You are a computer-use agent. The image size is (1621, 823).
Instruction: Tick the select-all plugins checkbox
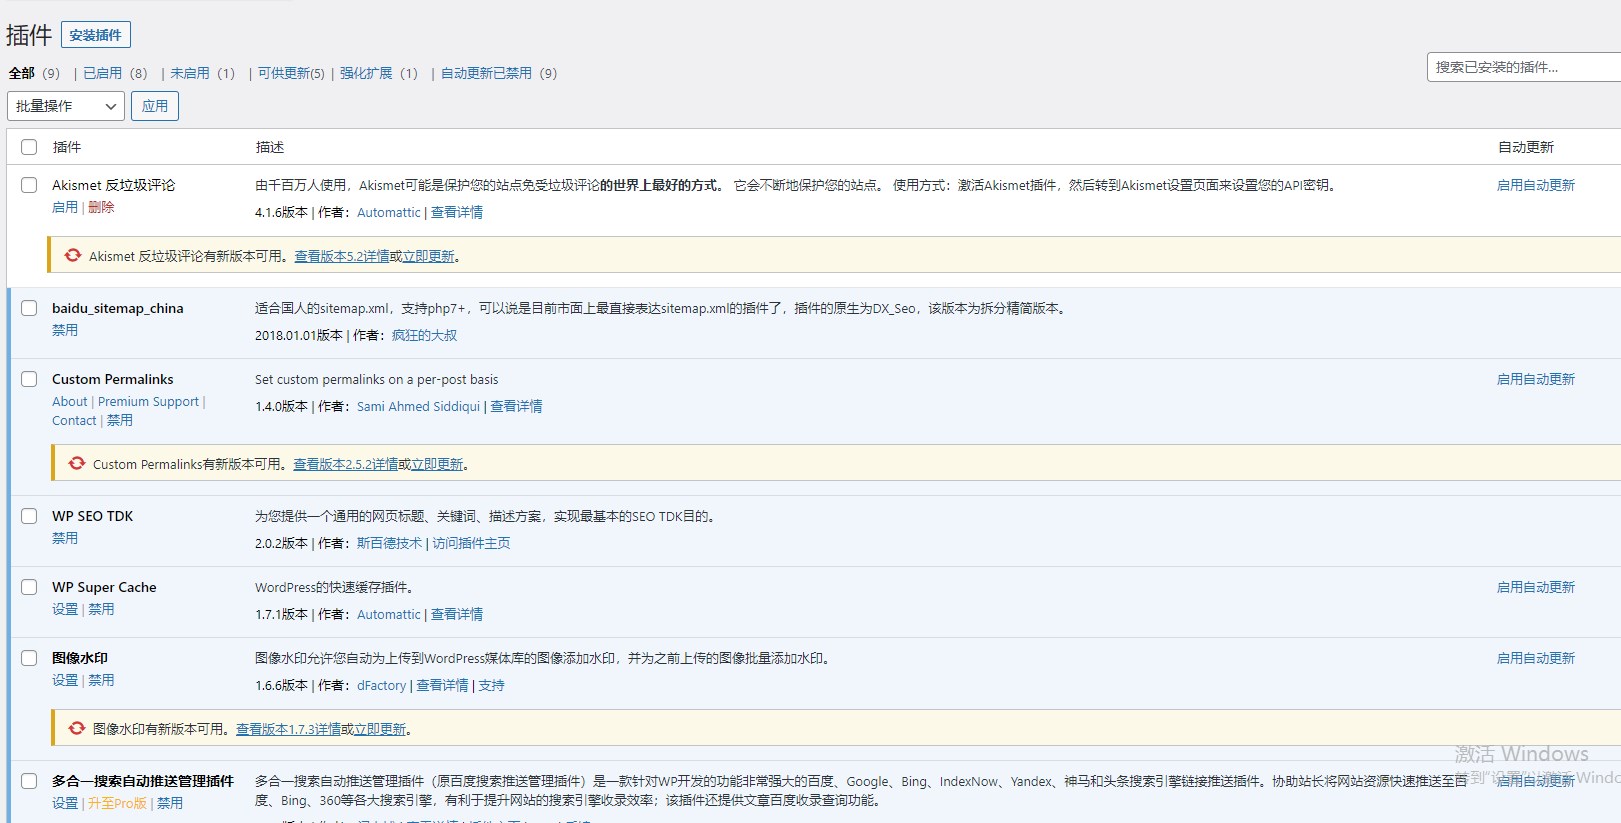point(29,147)
